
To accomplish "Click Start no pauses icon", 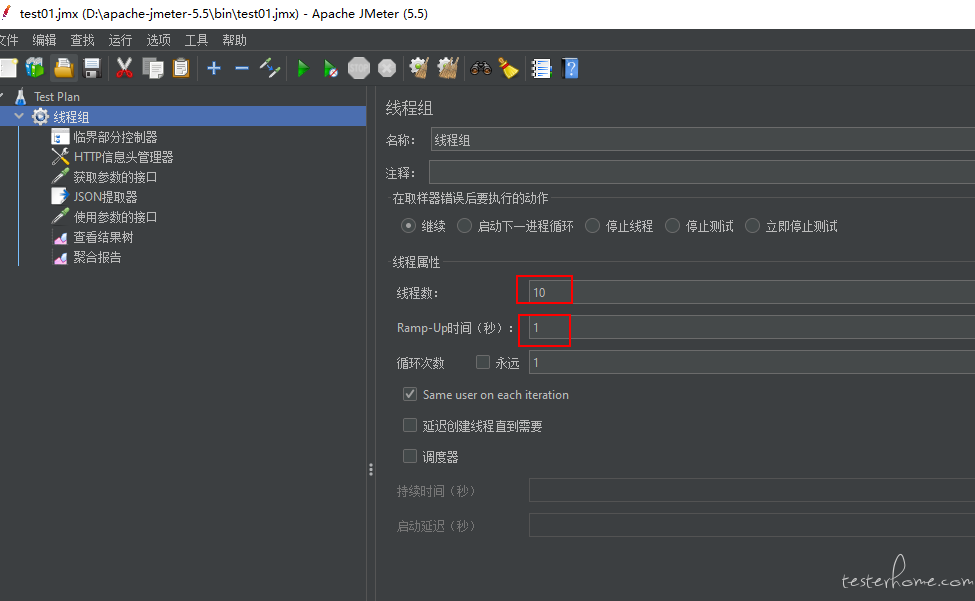I will (330, 68).
